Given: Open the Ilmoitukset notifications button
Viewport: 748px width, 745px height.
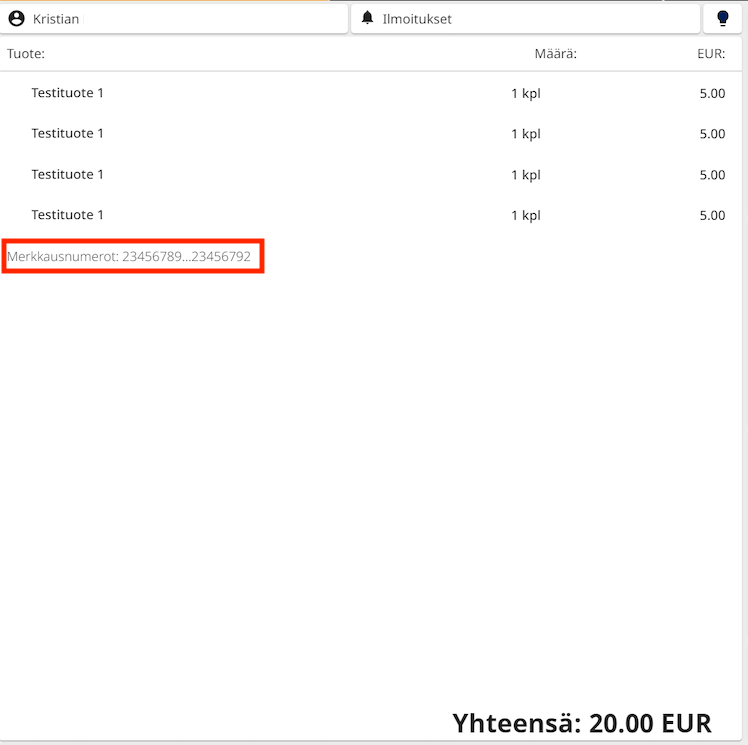Looking at the screenshot, I should 525,18.
